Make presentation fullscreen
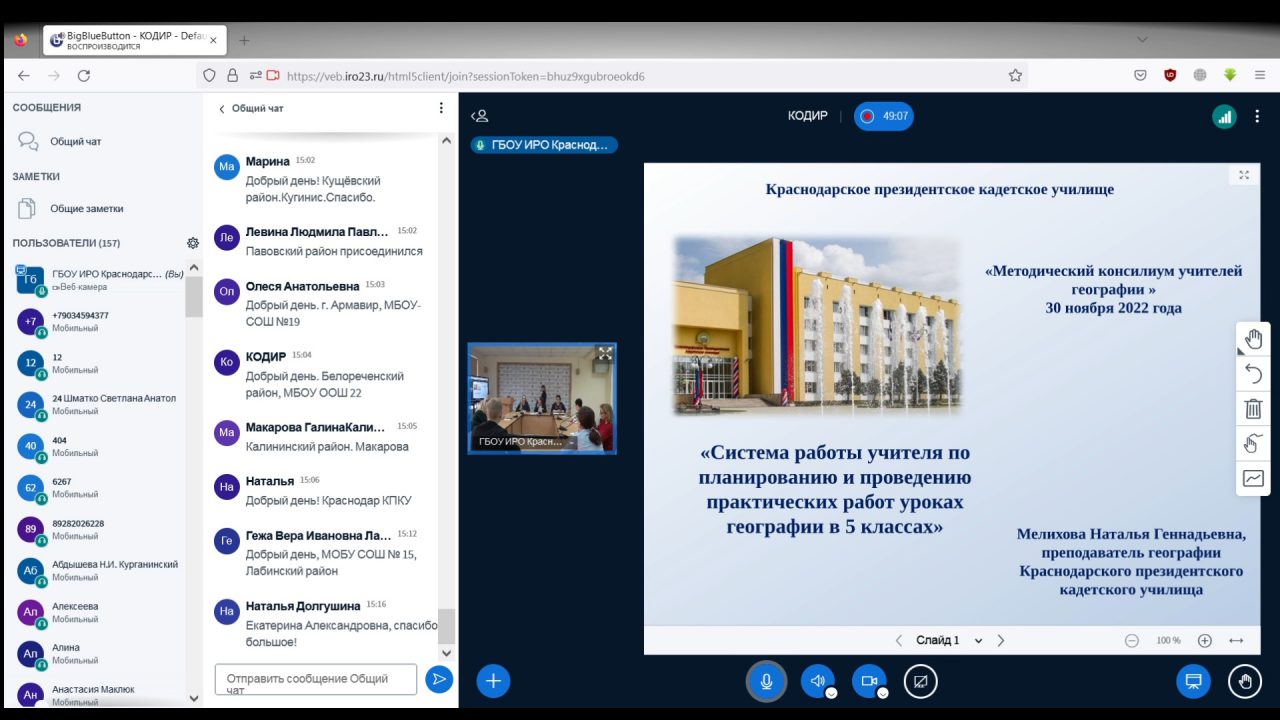 point(1244,175)
